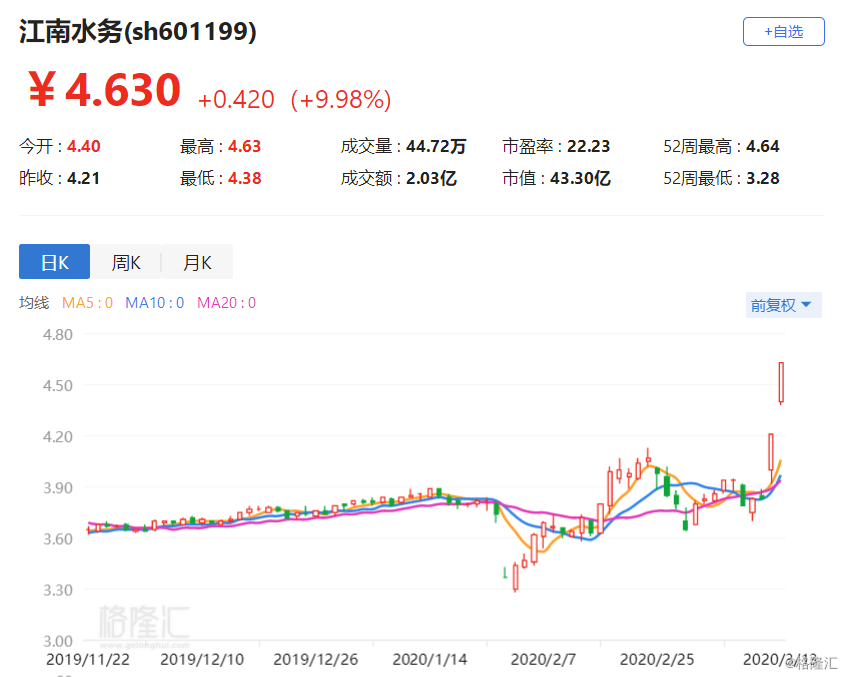Click the MA10 : 0 legend entry

coord(155,303)
